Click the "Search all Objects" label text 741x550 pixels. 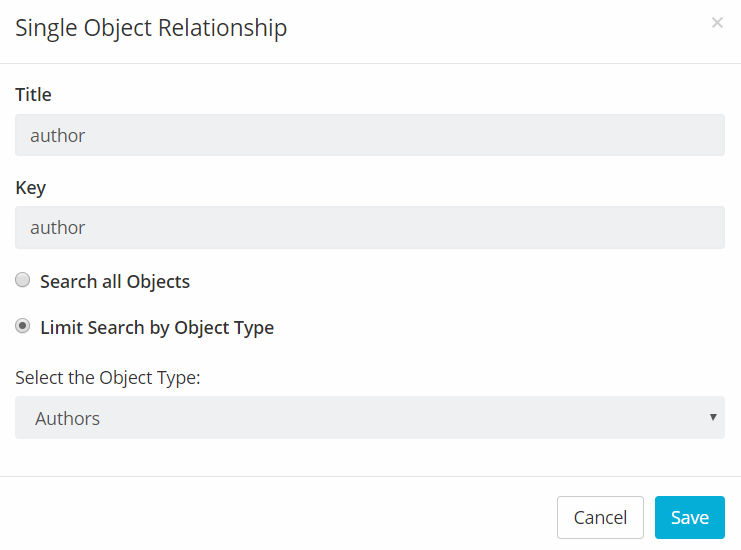(x=115, y=282)
